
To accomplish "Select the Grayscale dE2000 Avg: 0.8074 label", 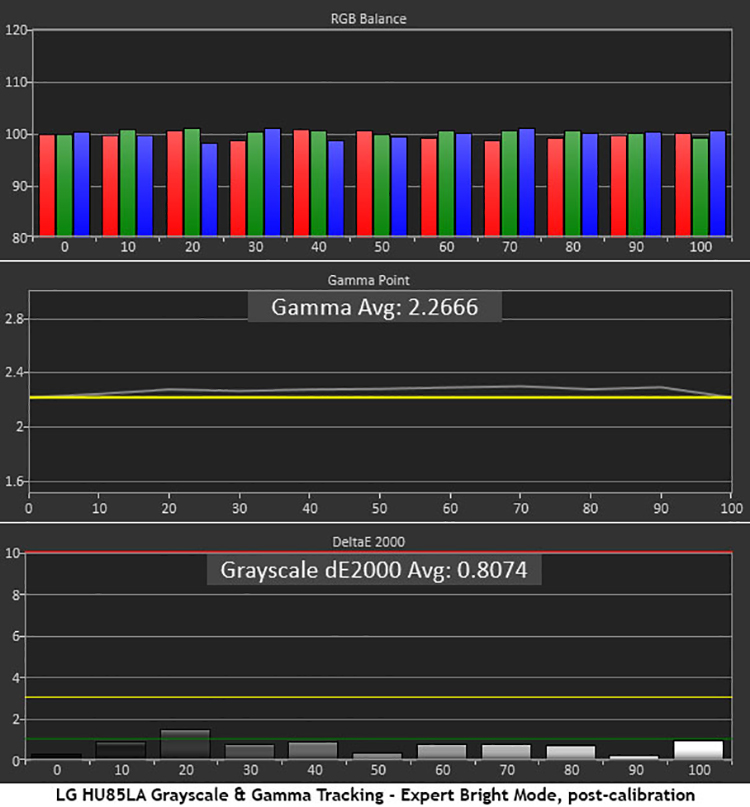I will coord(375,569).
